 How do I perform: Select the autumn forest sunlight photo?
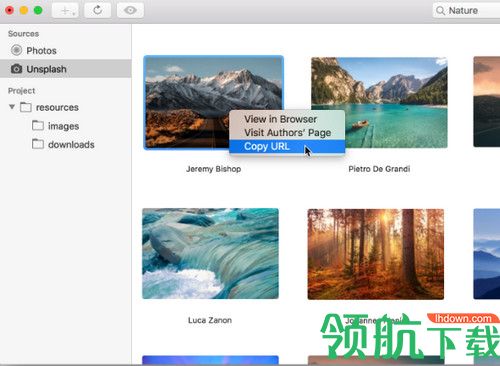(376, 254)
